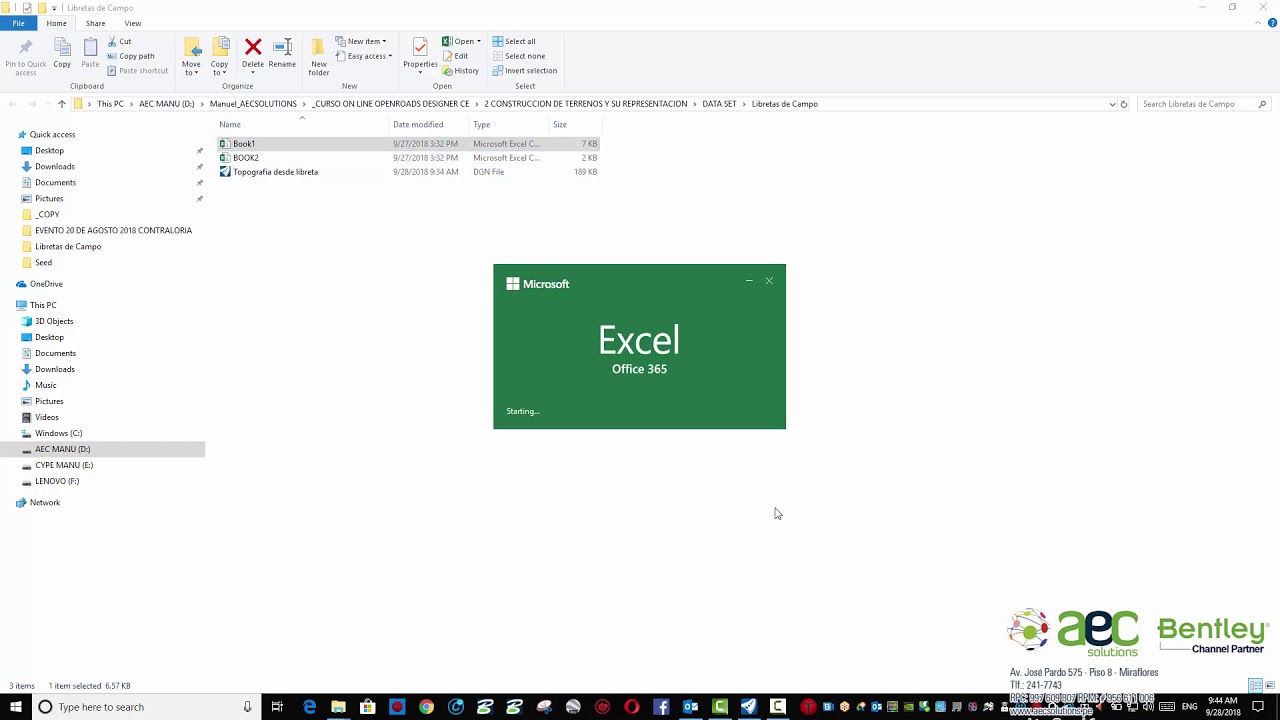Open OneDrive in navigation pane
This screenshot has width=1280, height=720.
(x=46, y=284)
